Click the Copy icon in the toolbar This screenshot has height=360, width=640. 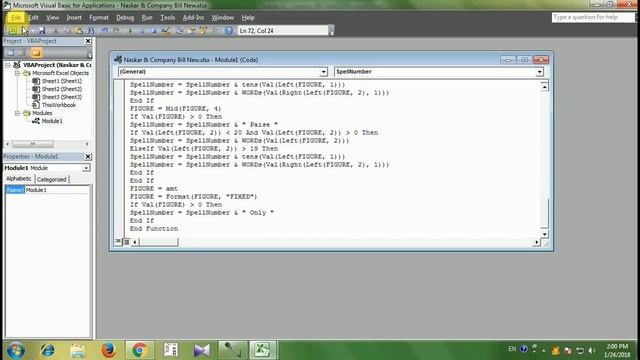click(x=67, y=31)
